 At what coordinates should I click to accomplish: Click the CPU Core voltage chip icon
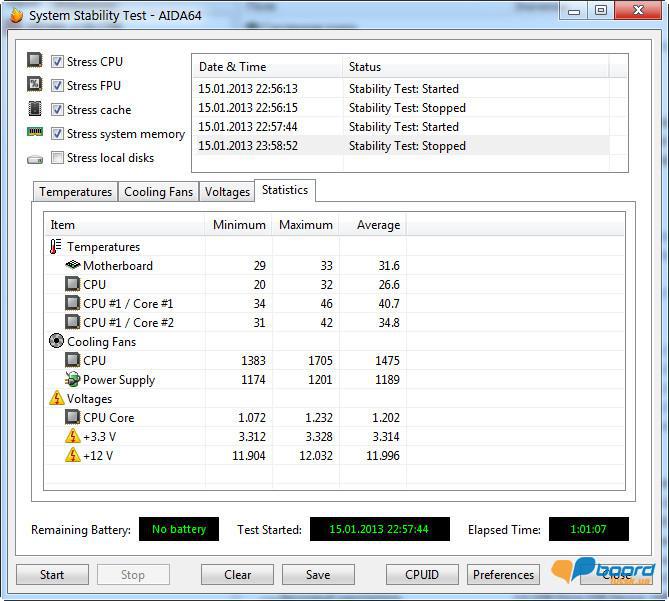point(72,418)
